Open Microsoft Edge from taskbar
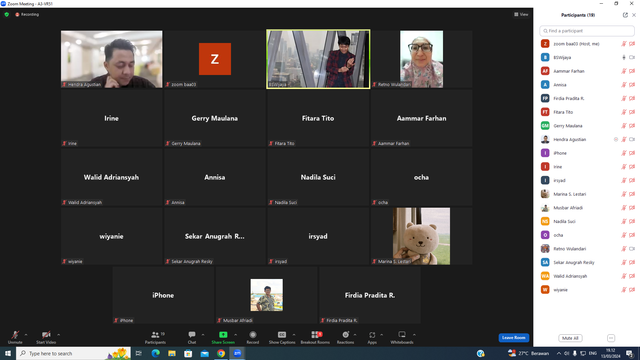The height and width of the screenshot is (360, 640). 156,353
